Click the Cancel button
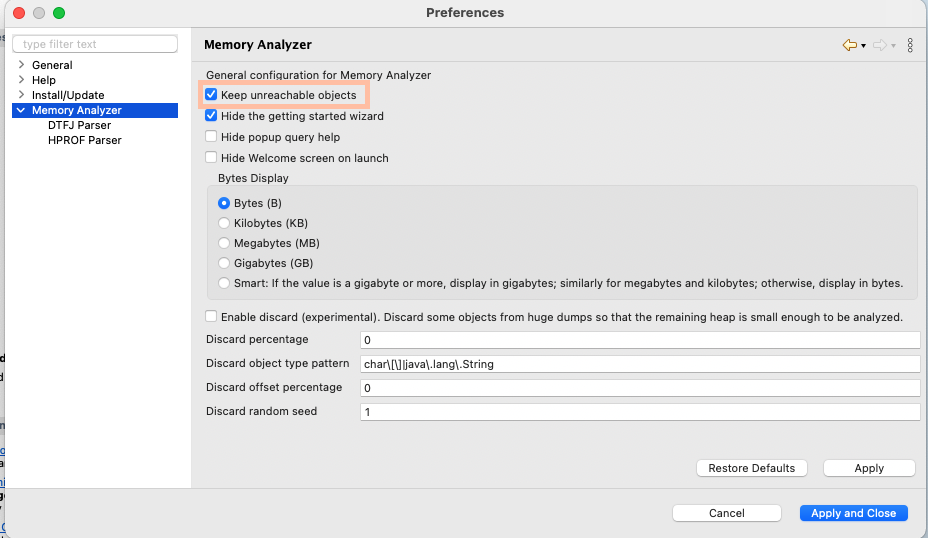The image size is (928, 538). tap(727, 513)
